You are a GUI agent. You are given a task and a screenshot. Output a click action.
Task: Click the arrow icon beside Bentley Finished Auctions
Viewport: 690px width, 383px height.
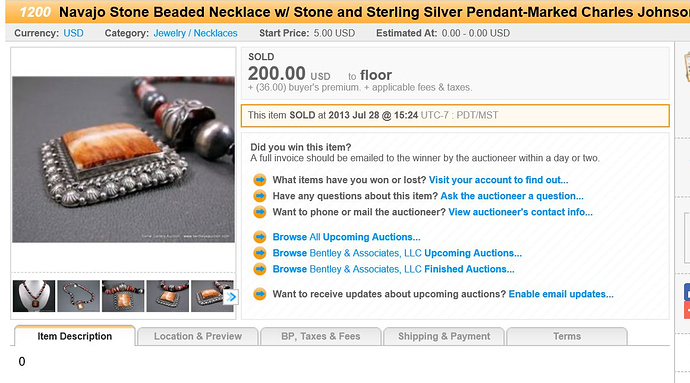click(x=260, y=269)
